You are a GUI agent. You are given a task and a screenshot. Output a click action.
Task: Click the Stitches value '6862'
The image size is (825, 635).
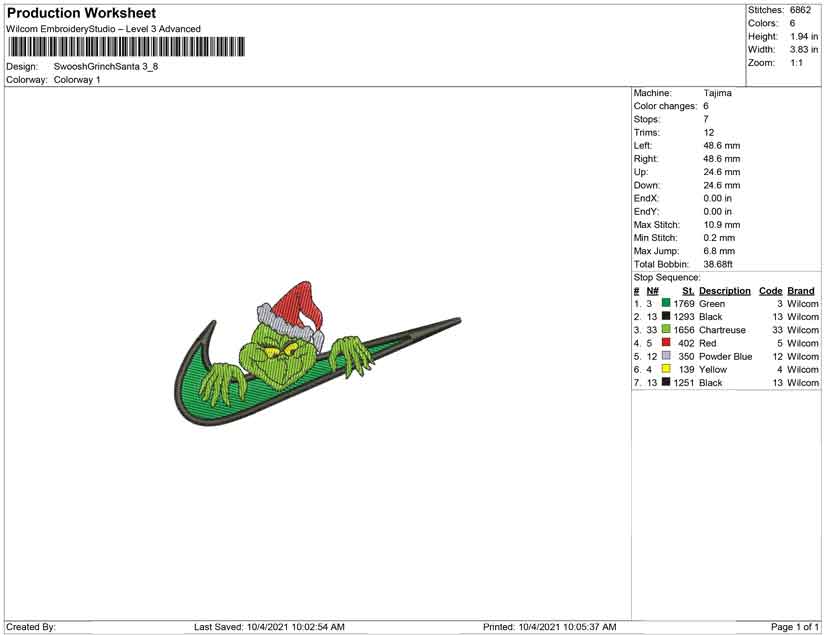pos(800,10)
